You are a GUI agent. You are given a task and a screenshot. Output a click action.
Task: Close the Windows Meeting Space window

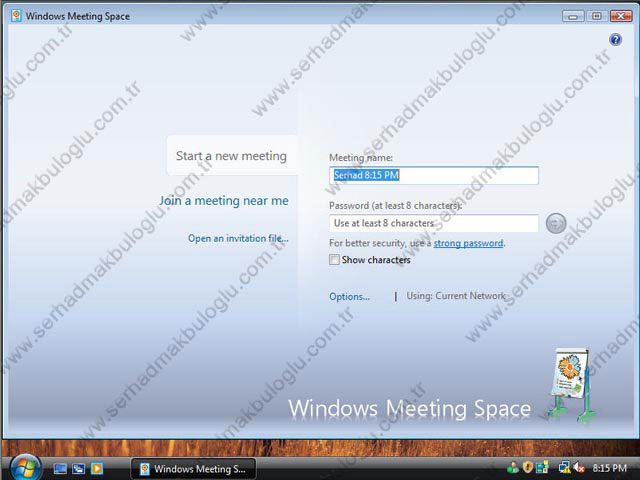coord(621,16)
